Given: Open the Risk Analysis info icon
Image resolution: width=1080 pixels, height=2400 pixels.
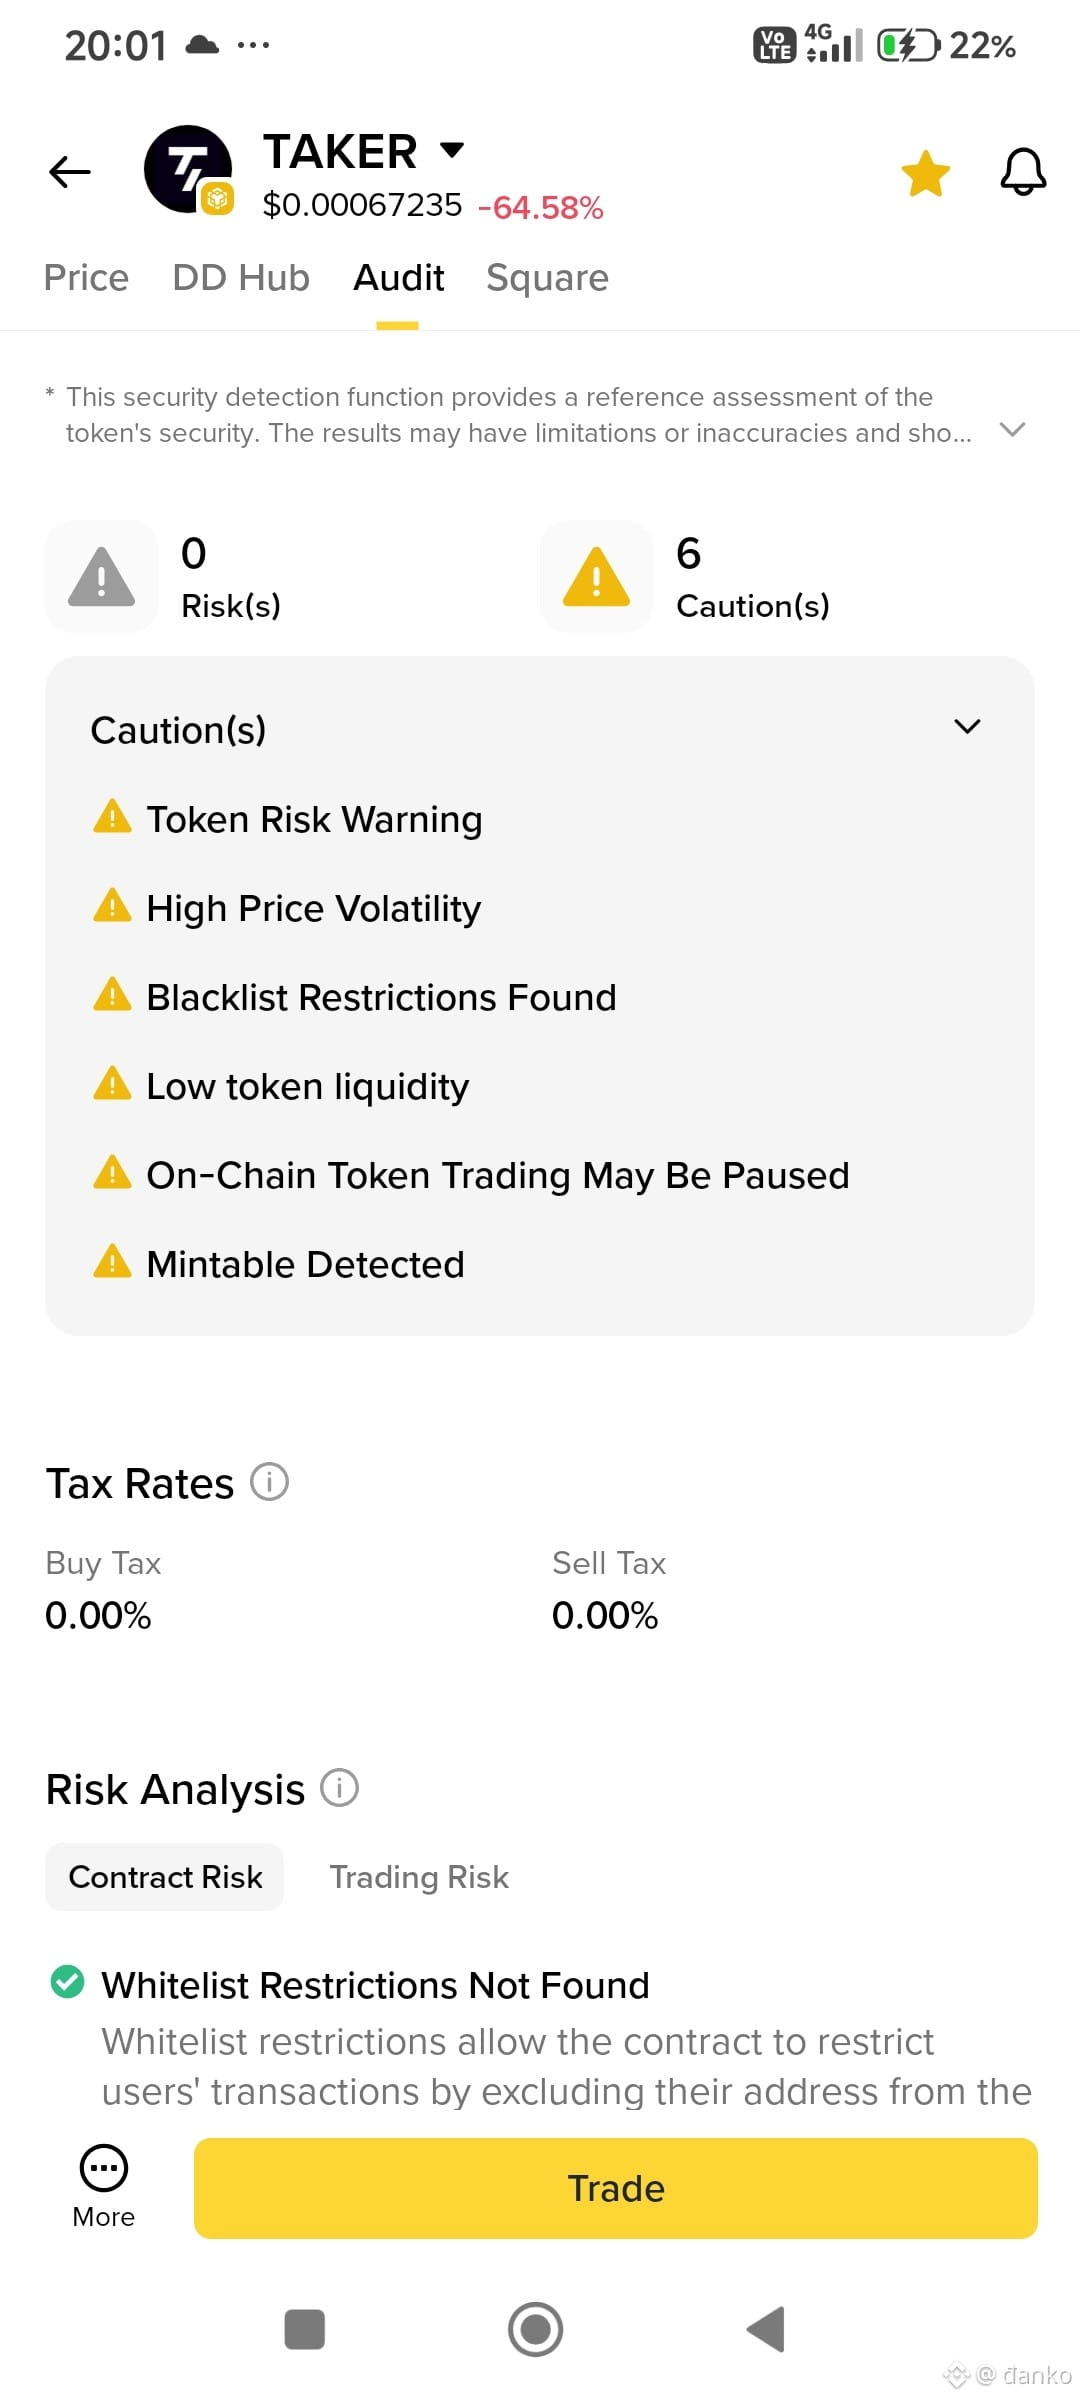Looking at the screenshot, I should [339, 1787].
